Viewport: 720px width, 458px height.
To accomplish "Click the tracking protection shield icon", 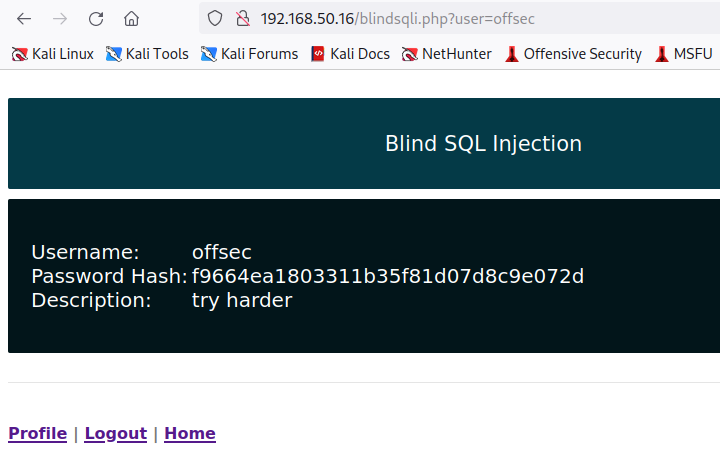I will click(x=214, y=18).
